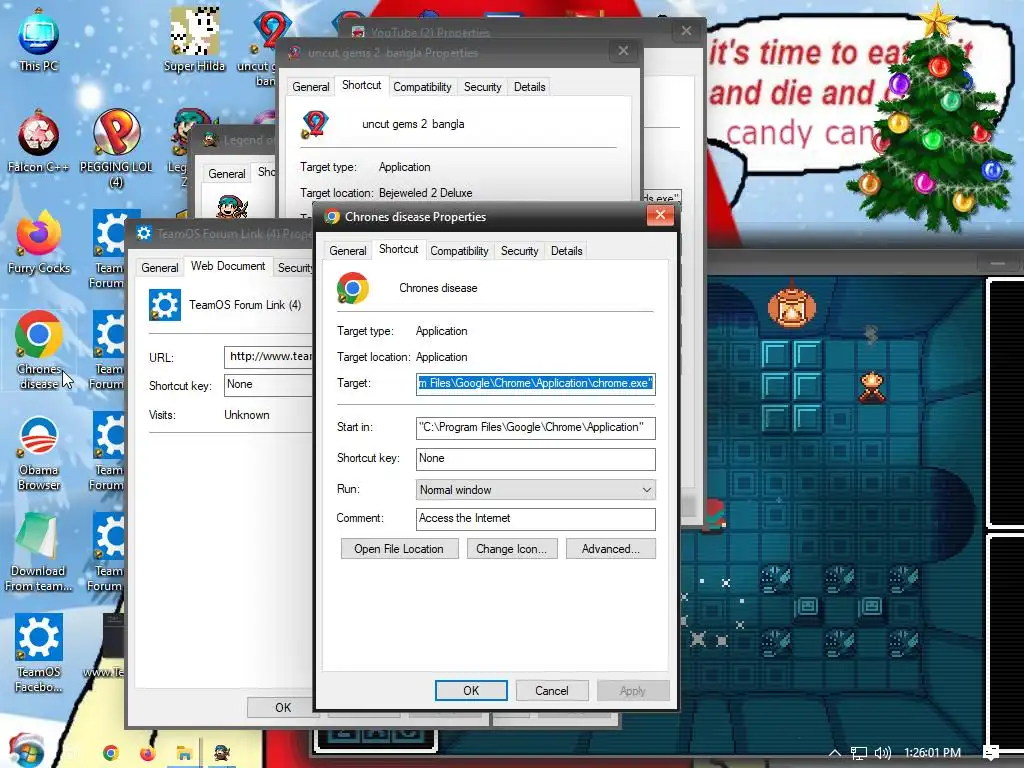Image resolution: width=1024 pixels, height=768 pixels.
Task: Open Chrome from the taskbar
Action: coord(111,753)
